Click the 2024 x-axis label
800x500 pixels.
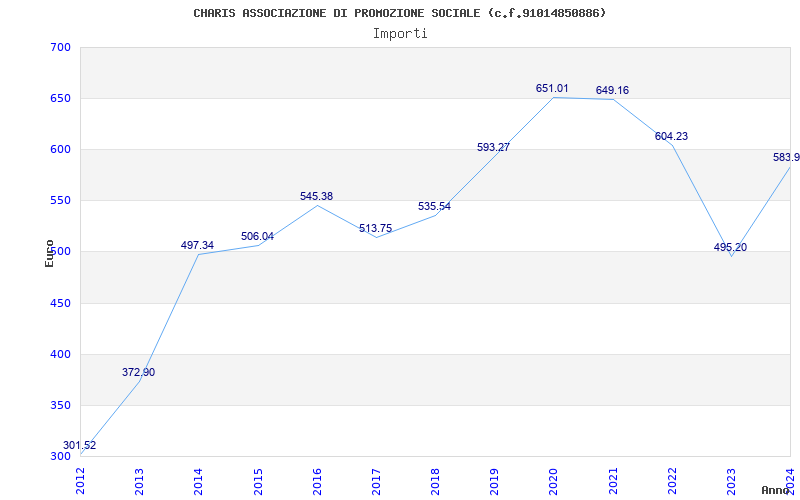pyautogui.click(x=791, y=481)
